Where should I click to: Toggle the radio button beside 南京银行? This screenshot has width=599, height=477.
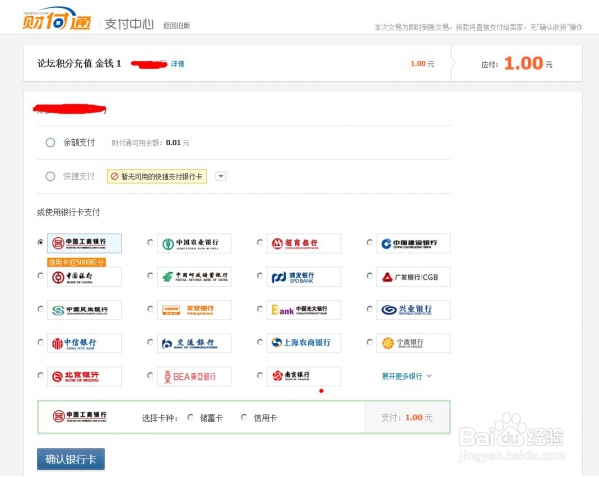tap(260, 375)
